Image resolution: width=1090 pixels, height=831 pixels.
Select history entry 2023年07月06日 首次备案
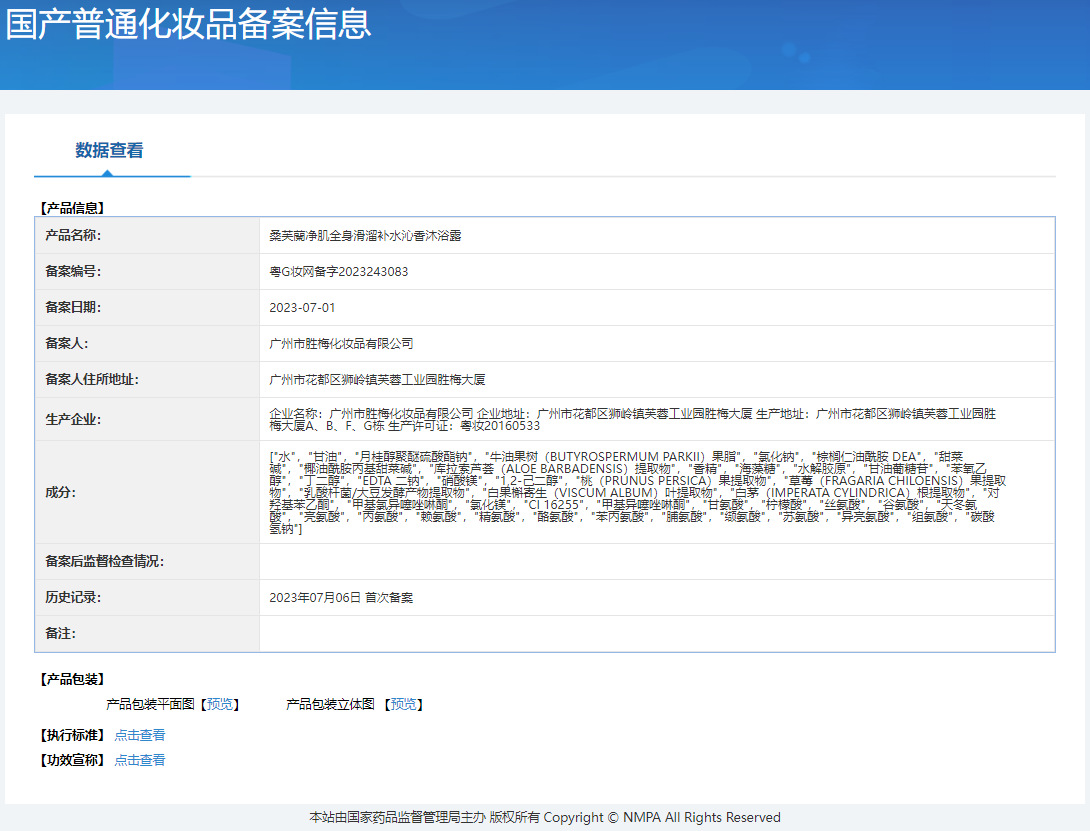pos(341,598)
